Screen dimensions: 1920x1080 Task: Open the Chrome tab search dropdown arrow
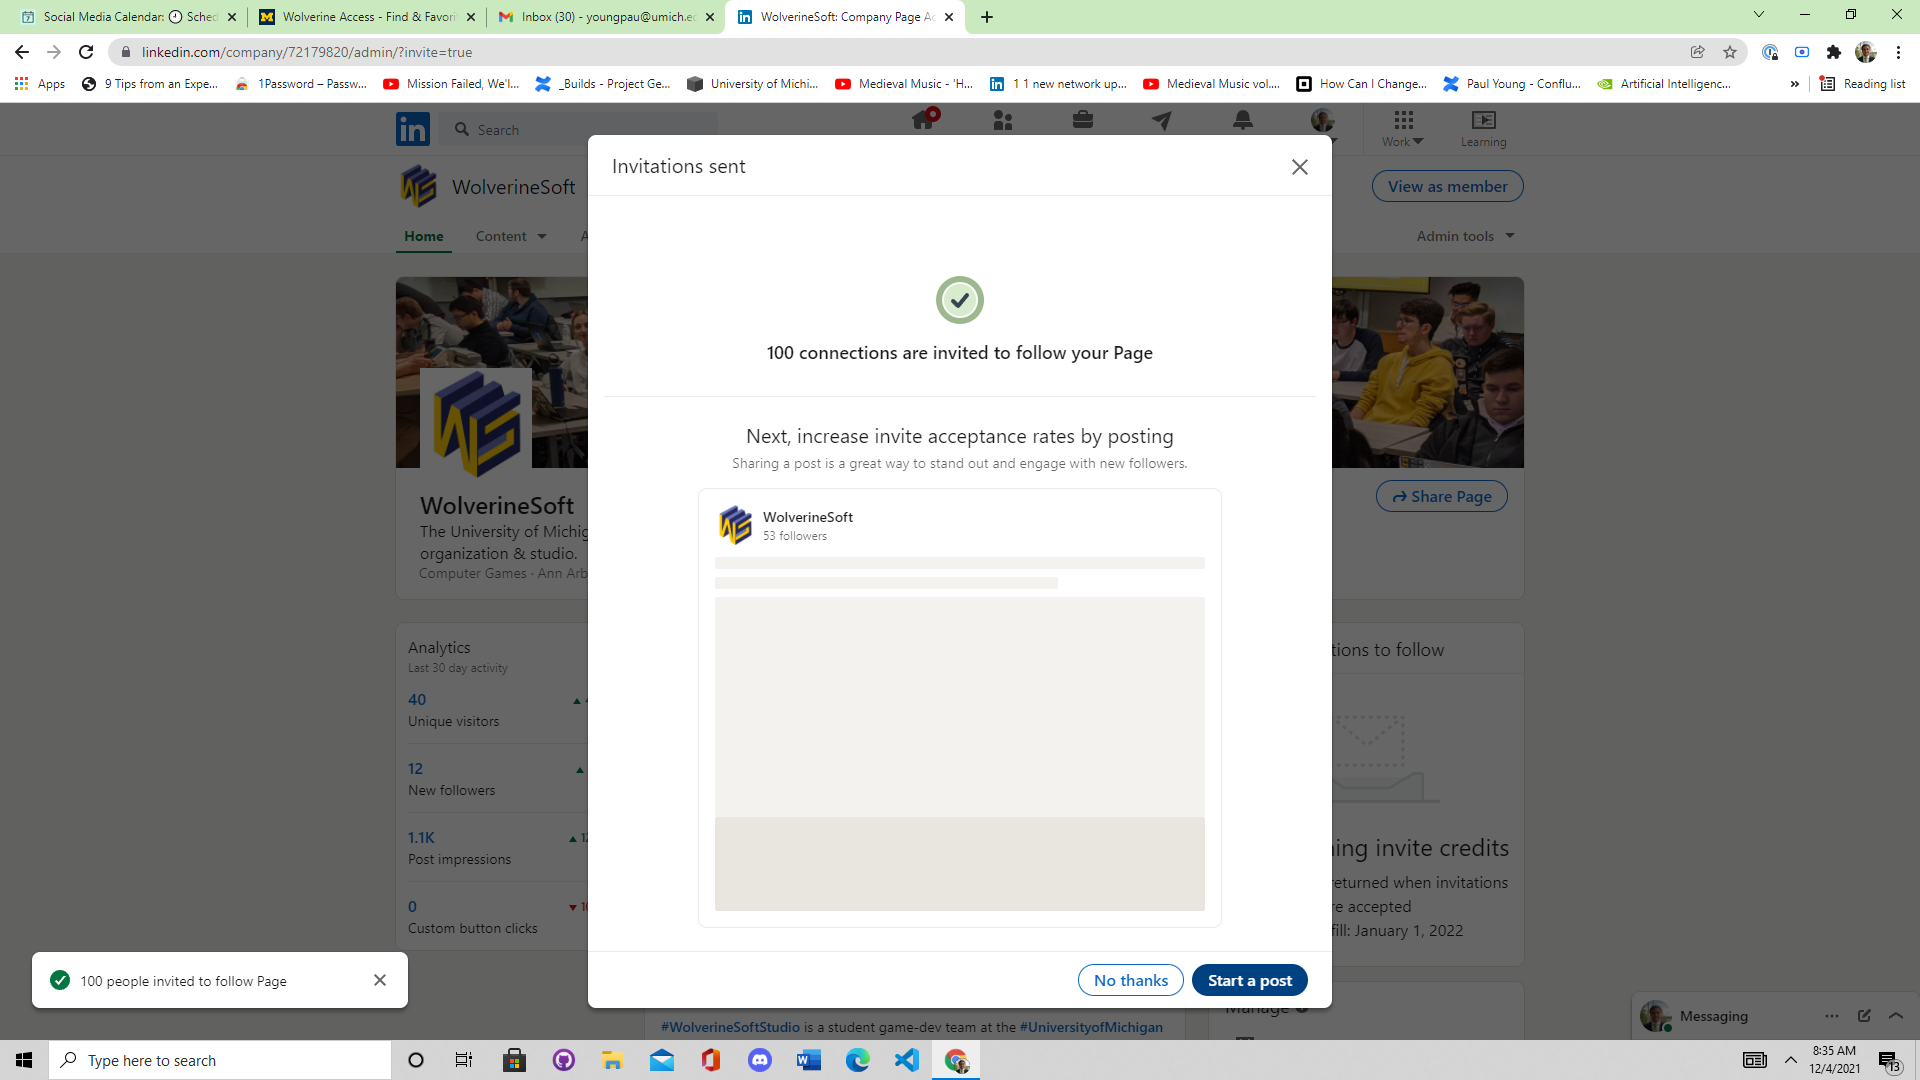point(1758,15)
